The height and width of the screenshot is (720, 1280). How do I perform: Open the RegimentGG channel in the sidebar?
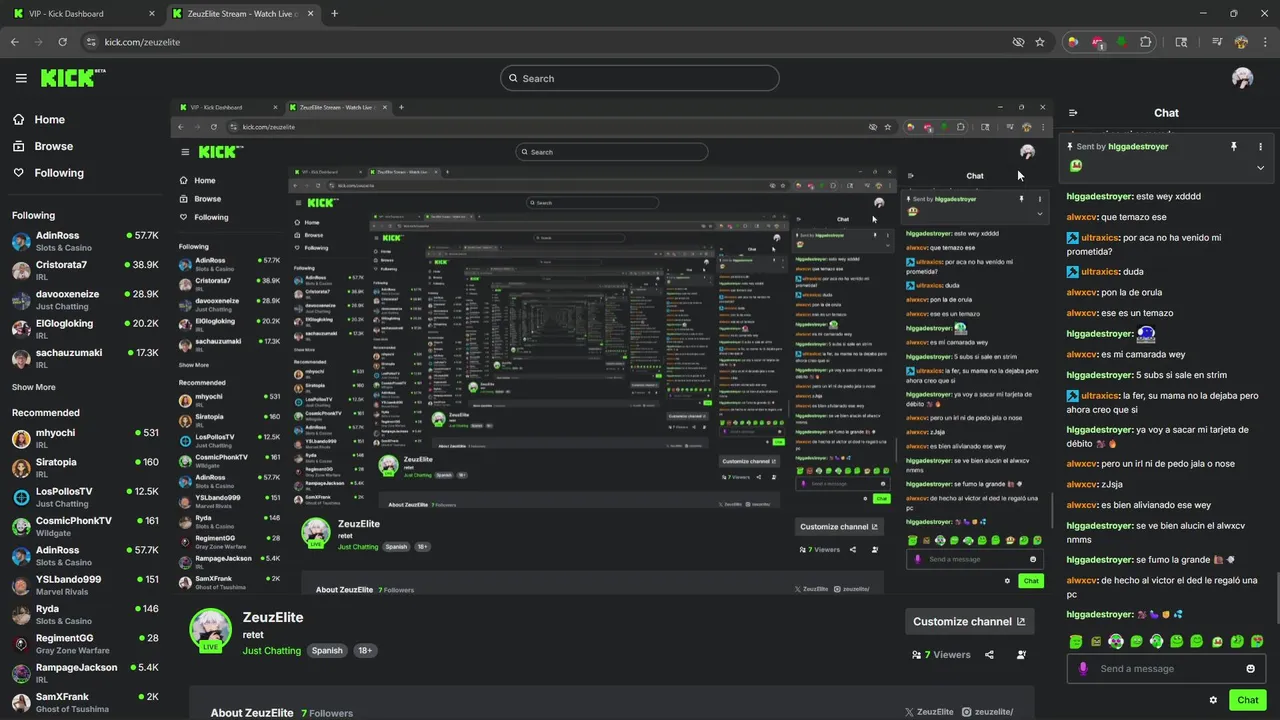[85, 643]
